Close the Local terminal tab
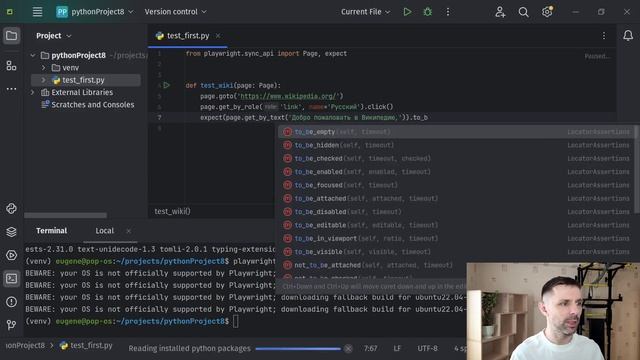640x360 pixels. (x=129, y=231)
